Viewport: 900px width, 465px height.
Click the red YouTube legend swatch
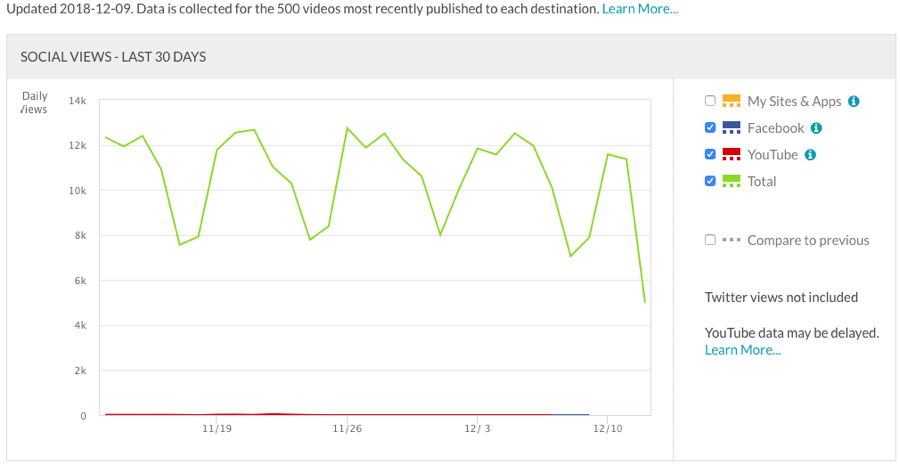pyautogui.click(x=731, y=155)
